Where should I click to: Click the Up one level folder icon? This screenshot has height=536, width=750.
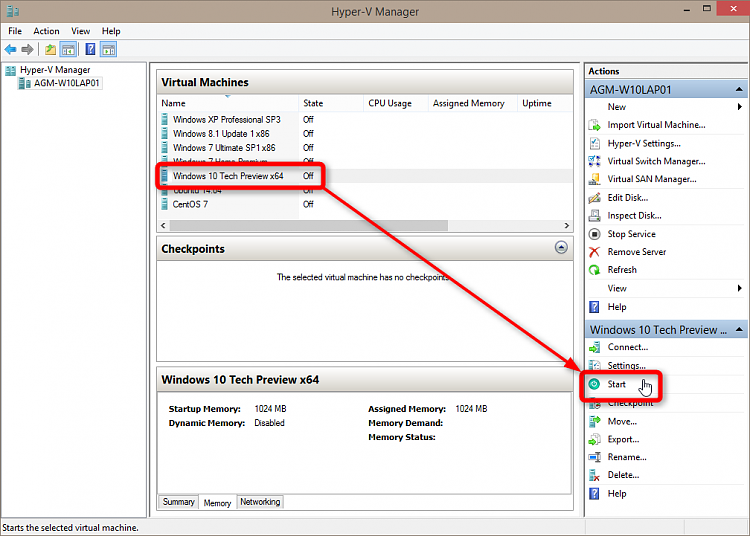click(x=50, y=49)
